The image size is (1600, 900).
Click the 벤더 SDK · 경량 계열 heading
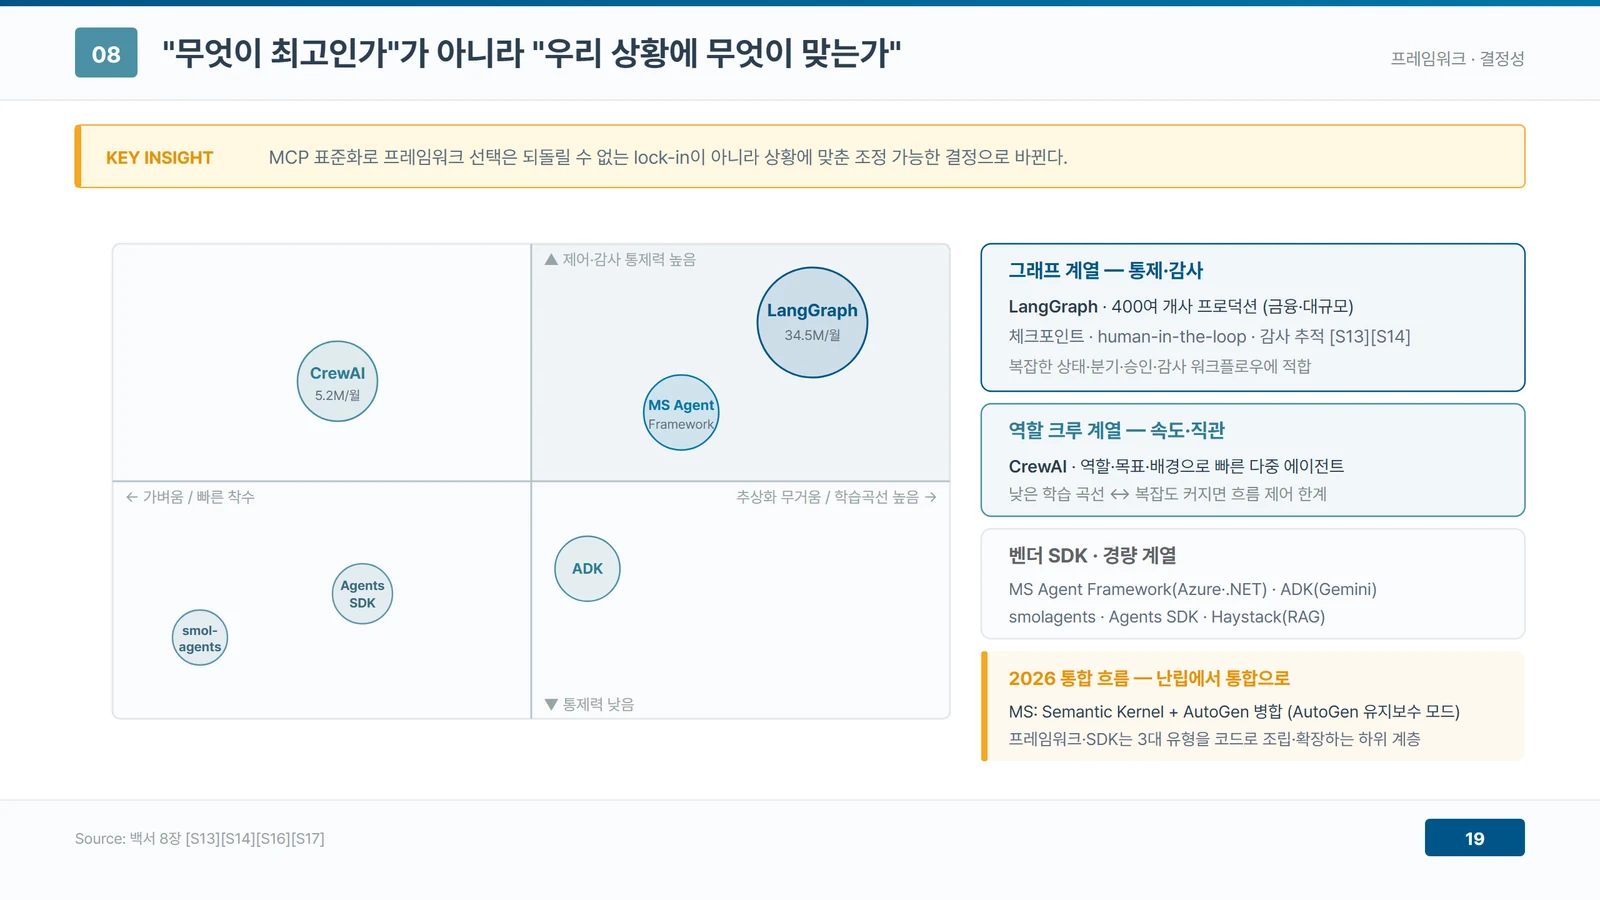pos(1092,555)
